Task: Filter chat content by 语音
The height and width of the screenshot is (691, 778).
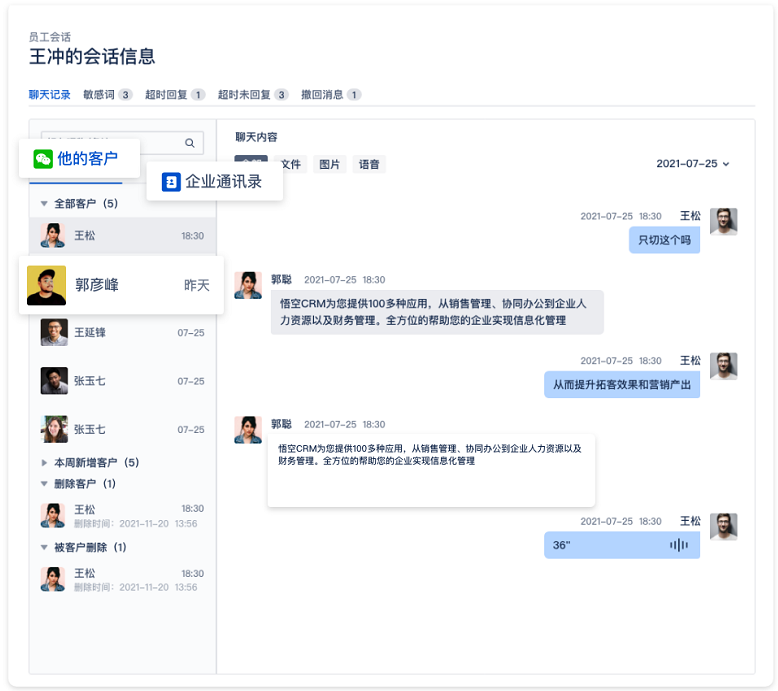Action: pyautogui.click(x=369, y=165)
